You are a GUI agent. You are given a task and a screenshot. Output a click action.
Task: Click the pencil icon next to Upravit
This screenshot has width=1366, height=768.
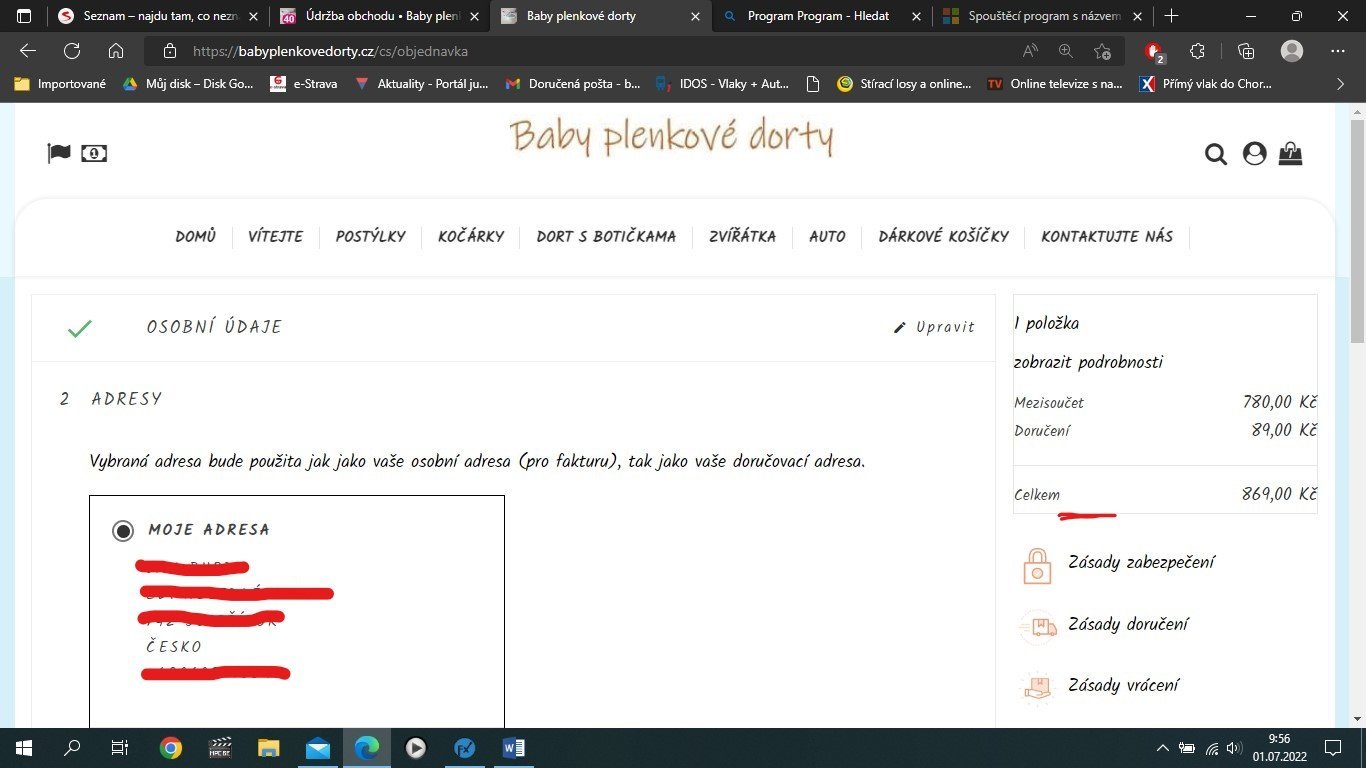pos(900,327)
